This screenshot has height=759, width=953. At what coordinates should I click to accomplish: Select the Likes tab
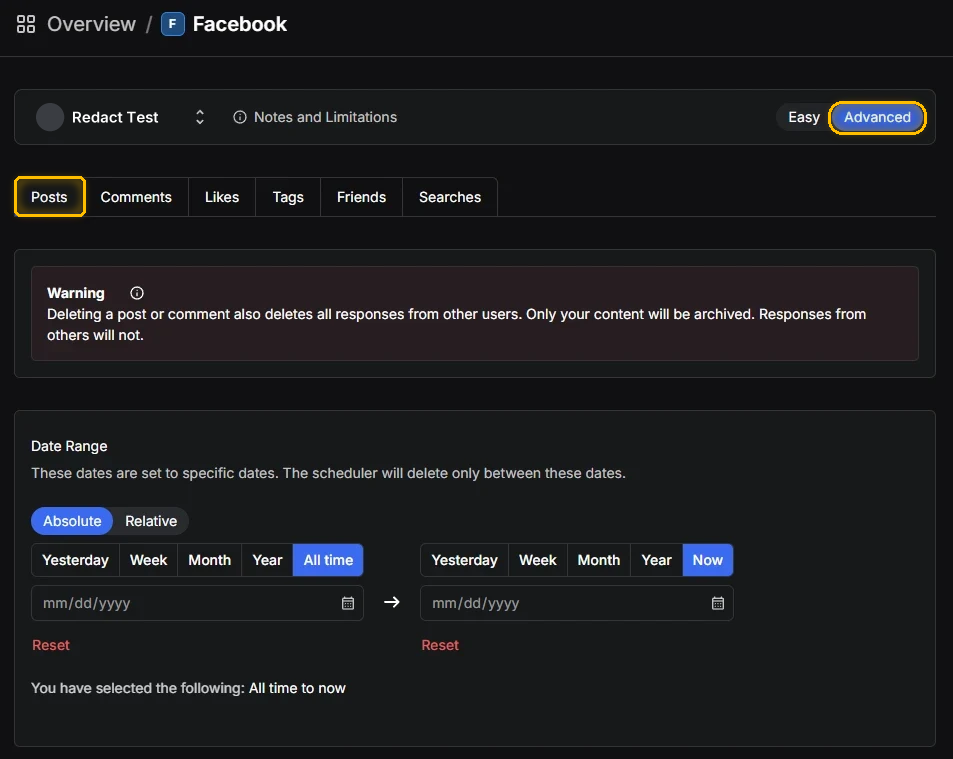tap(222, 197)
